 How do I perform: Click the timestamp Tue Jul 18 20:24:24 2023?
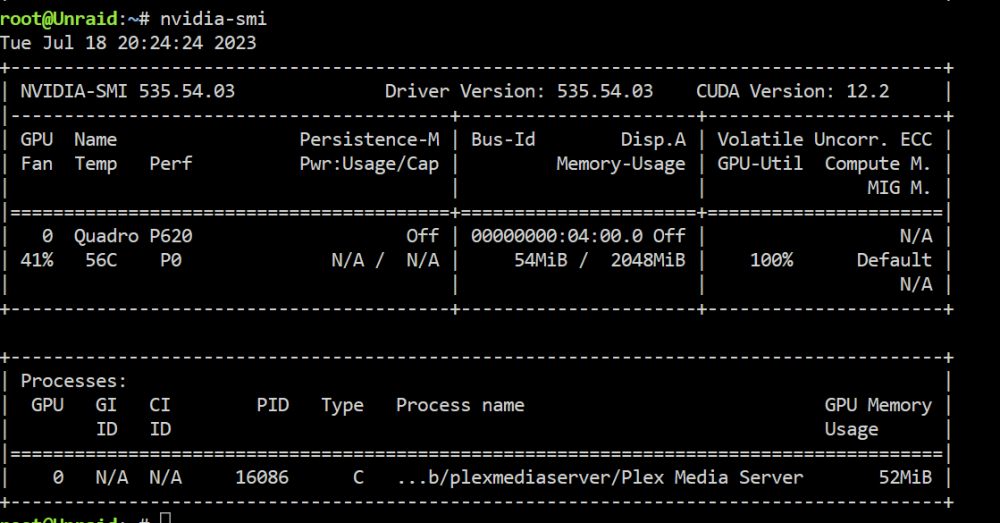pyautogui.click(x=128, y=43)
